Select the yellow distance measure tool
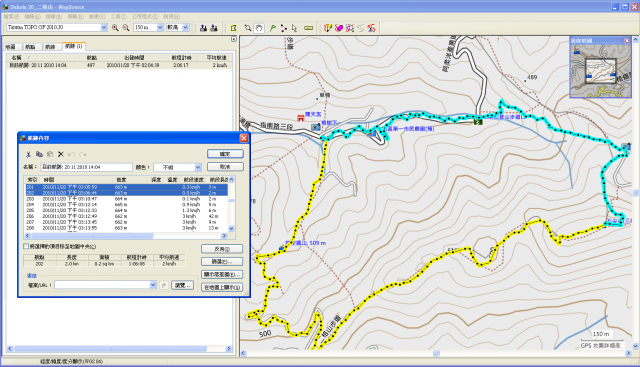This screenshot has width=640, height=367. pyautogui.click(x=309, y=28)
